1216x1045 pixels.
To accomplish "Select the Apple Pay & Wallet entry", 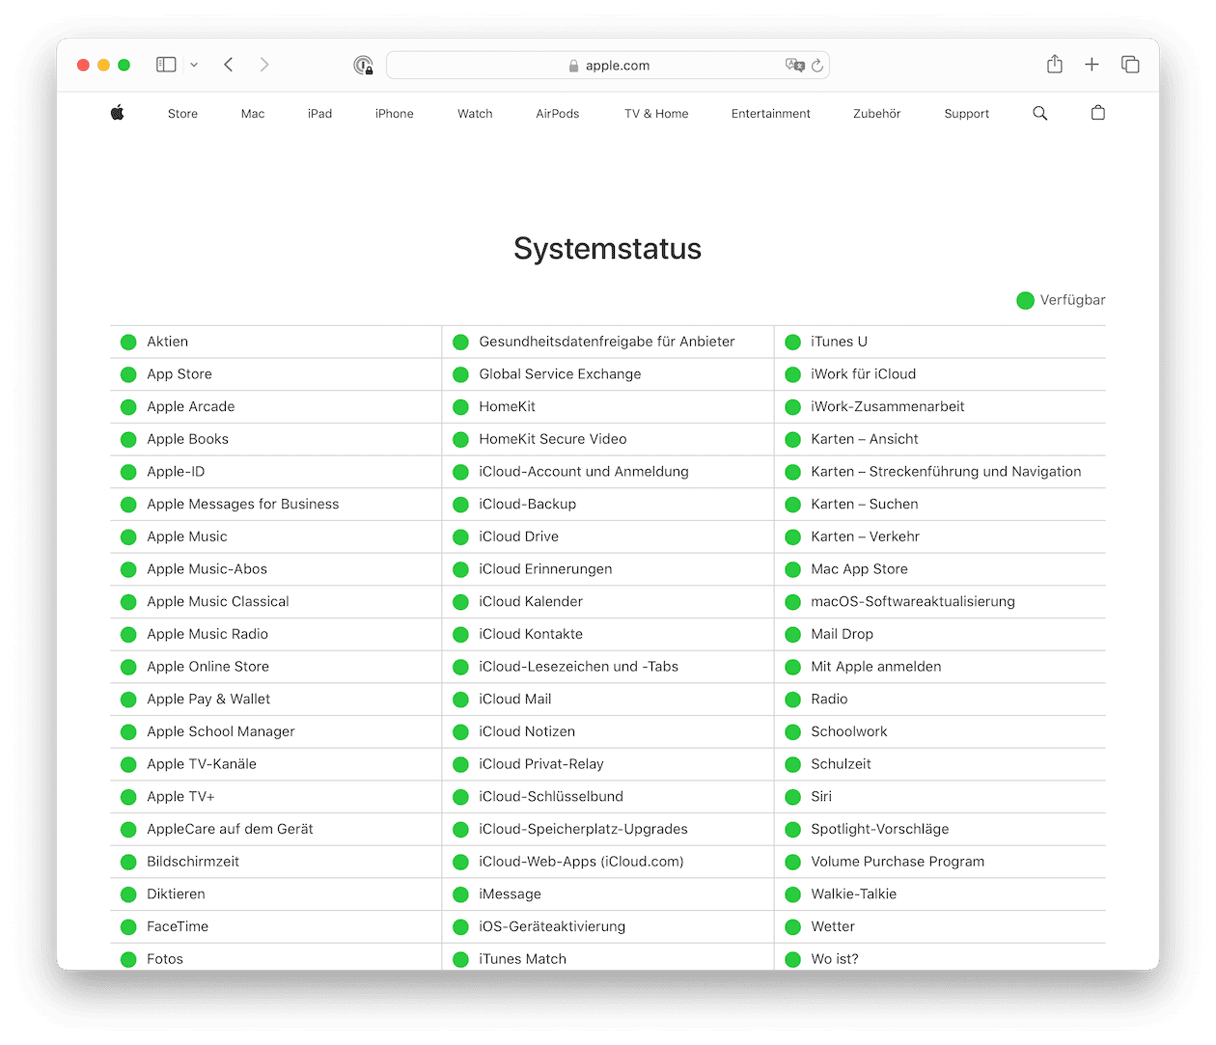I will (275, 699).
